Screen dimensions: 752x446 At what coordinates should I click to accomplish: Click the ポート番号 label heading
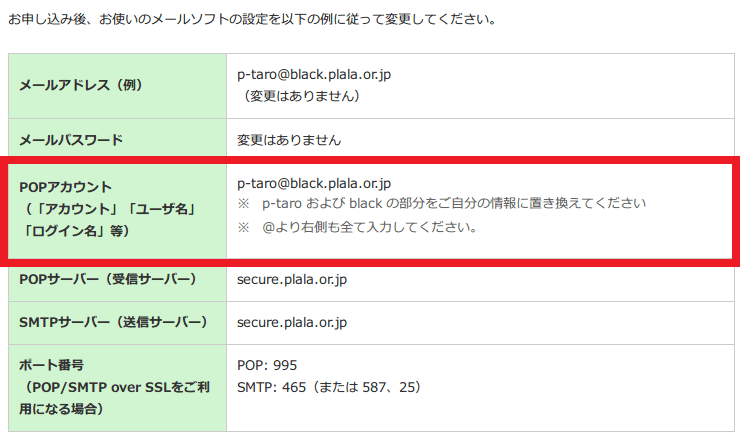coord(58,366)
